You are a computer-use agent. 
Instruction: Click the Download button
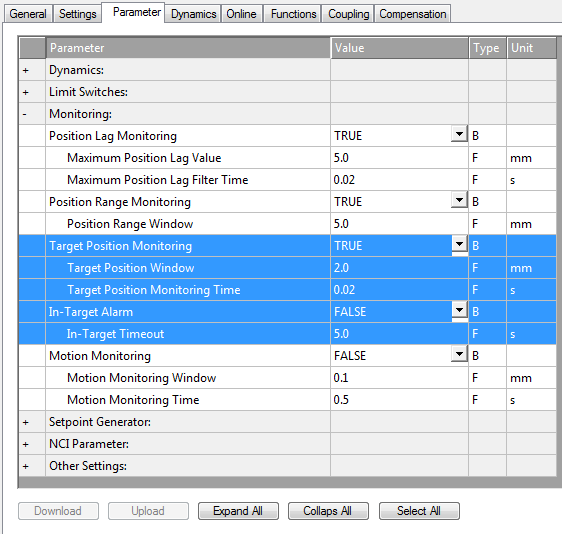click(x=58, y=511)
